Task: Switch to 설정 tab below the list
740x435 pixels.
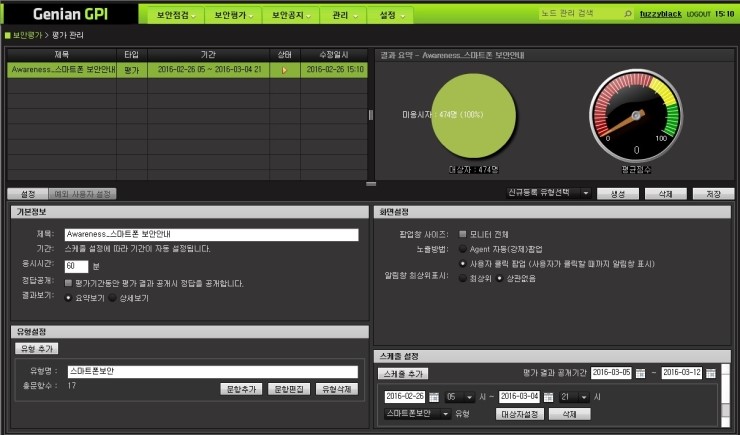Action: (x=28, y=194)
